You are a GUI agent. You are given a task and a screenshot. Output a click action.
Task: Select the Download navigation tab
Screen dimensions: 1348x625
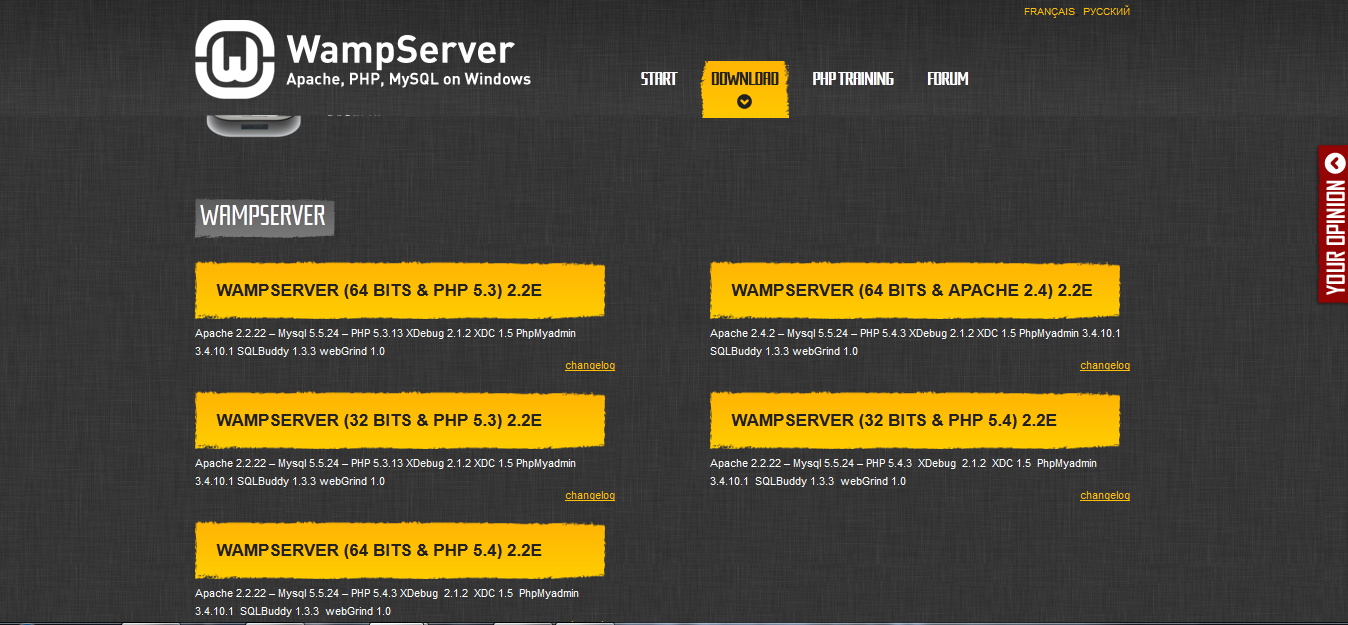(x=744, y=78)
